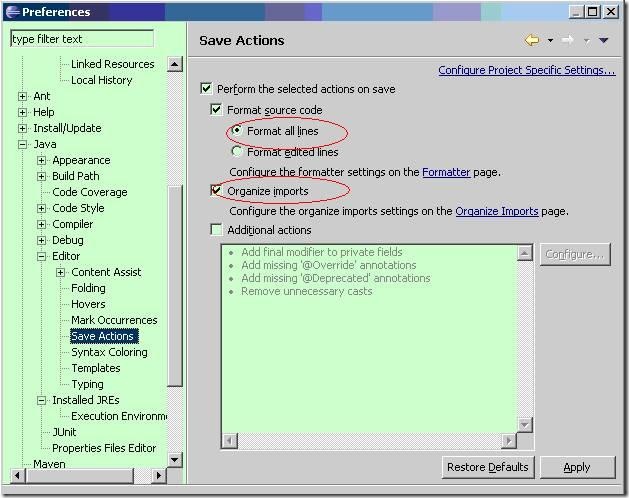Expand the Build Path node

(x=41, y=177)
